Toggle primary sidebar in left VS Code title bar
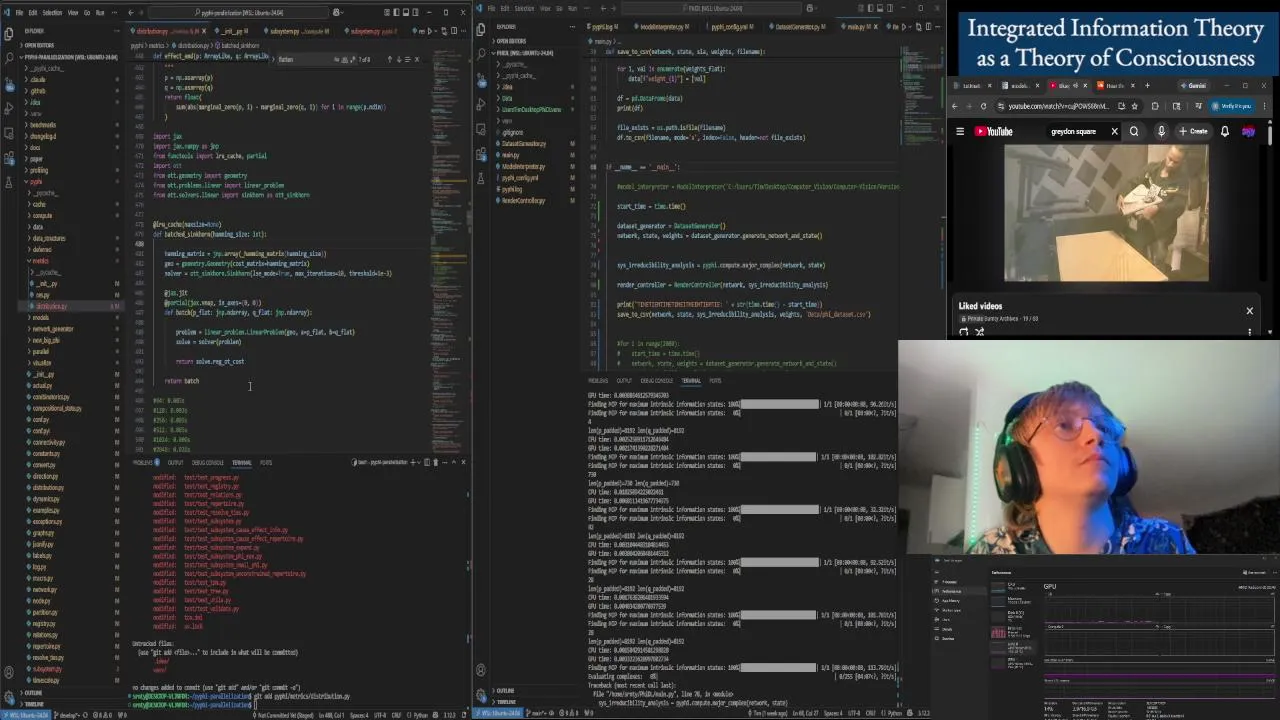Screen dimensions: 1280x720 click(x=396, y=12)
